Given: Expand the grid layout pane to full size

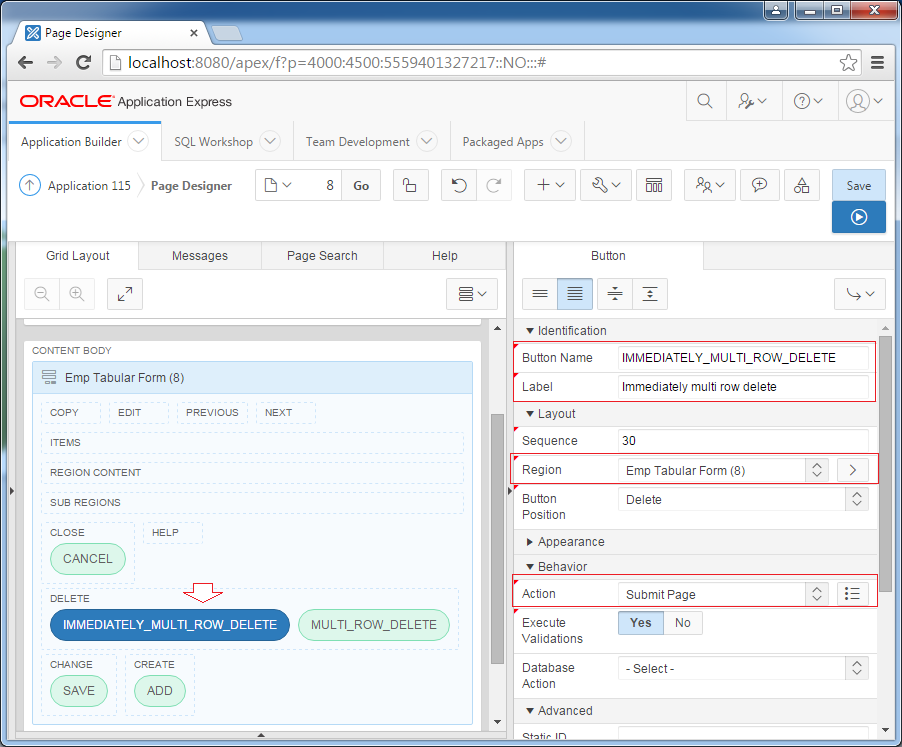Looking at the screenshot, I should click(125, 294).
